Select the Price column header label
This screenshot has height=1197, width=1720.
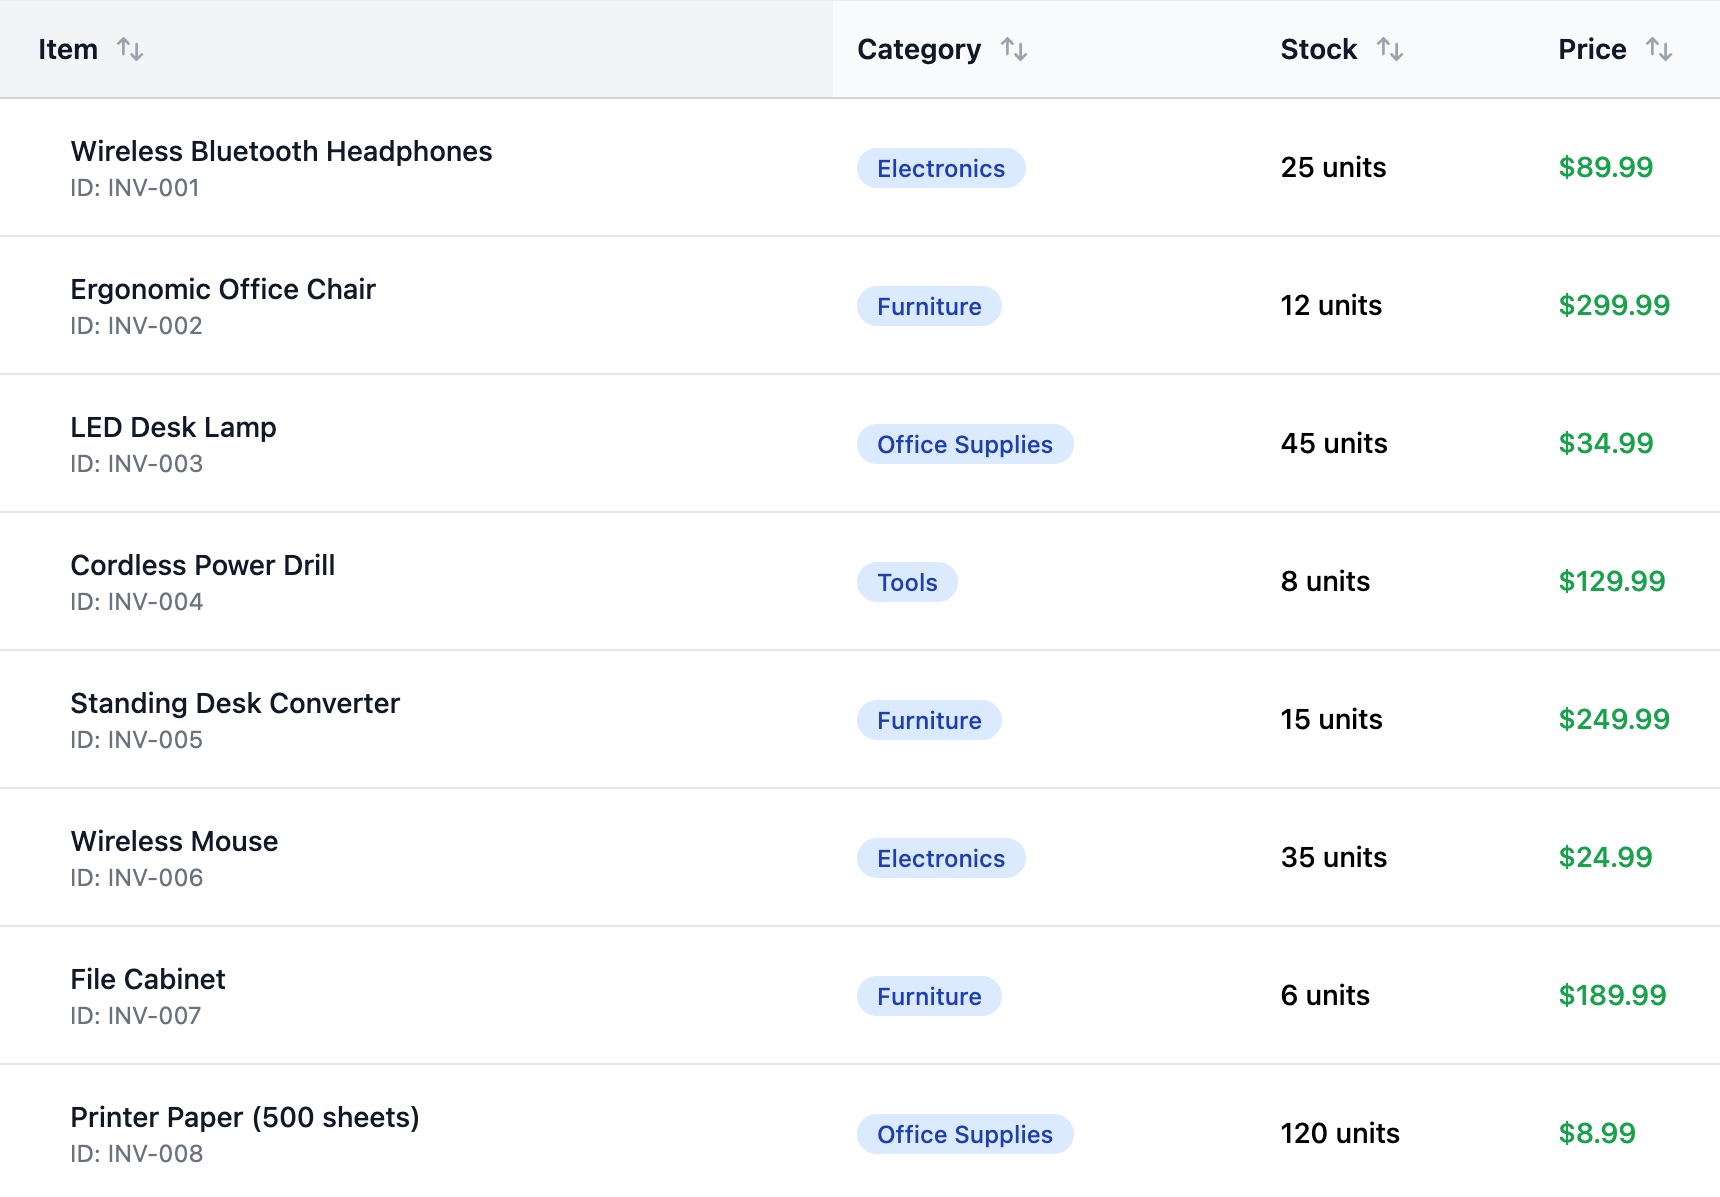[1591, 49]
